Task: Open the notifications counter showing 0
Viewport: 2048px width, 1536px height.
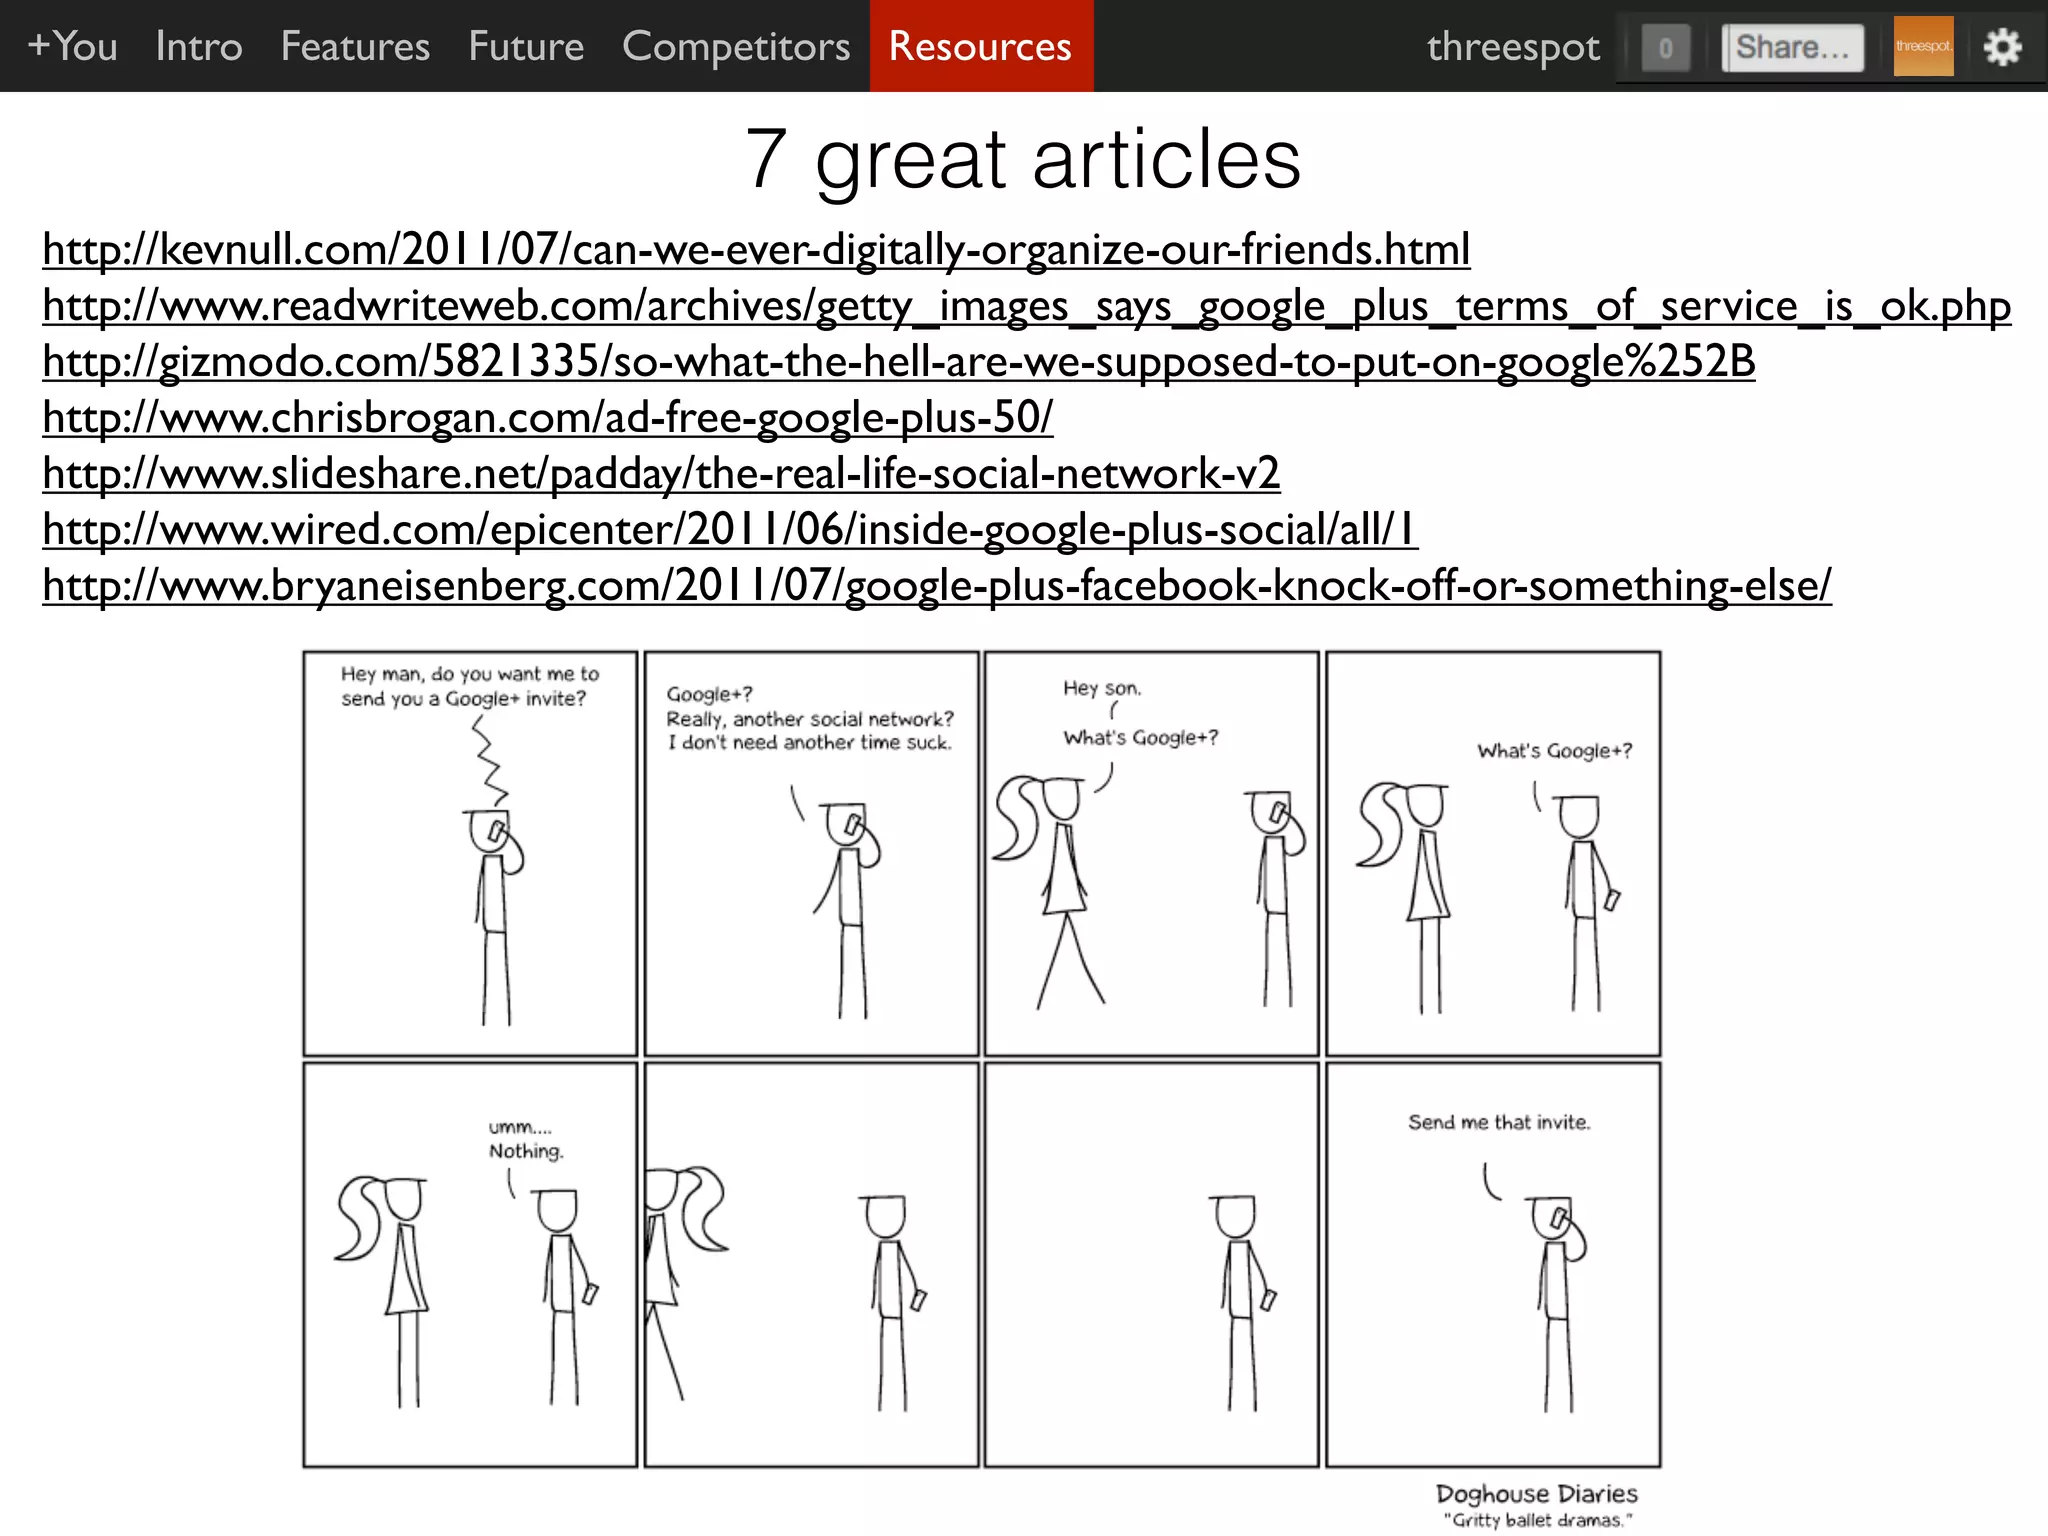Action: tap(1665, 48)
